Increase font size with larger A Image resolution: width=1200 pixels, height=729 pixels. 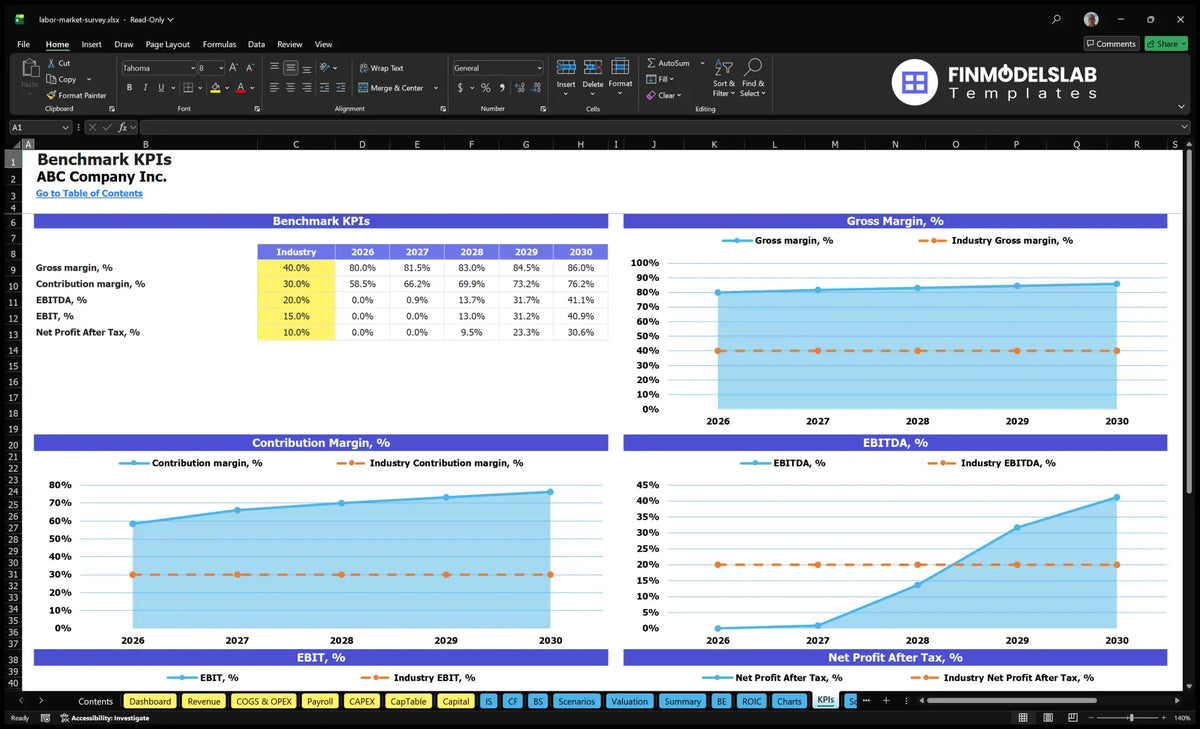click(x=234, y=68)
